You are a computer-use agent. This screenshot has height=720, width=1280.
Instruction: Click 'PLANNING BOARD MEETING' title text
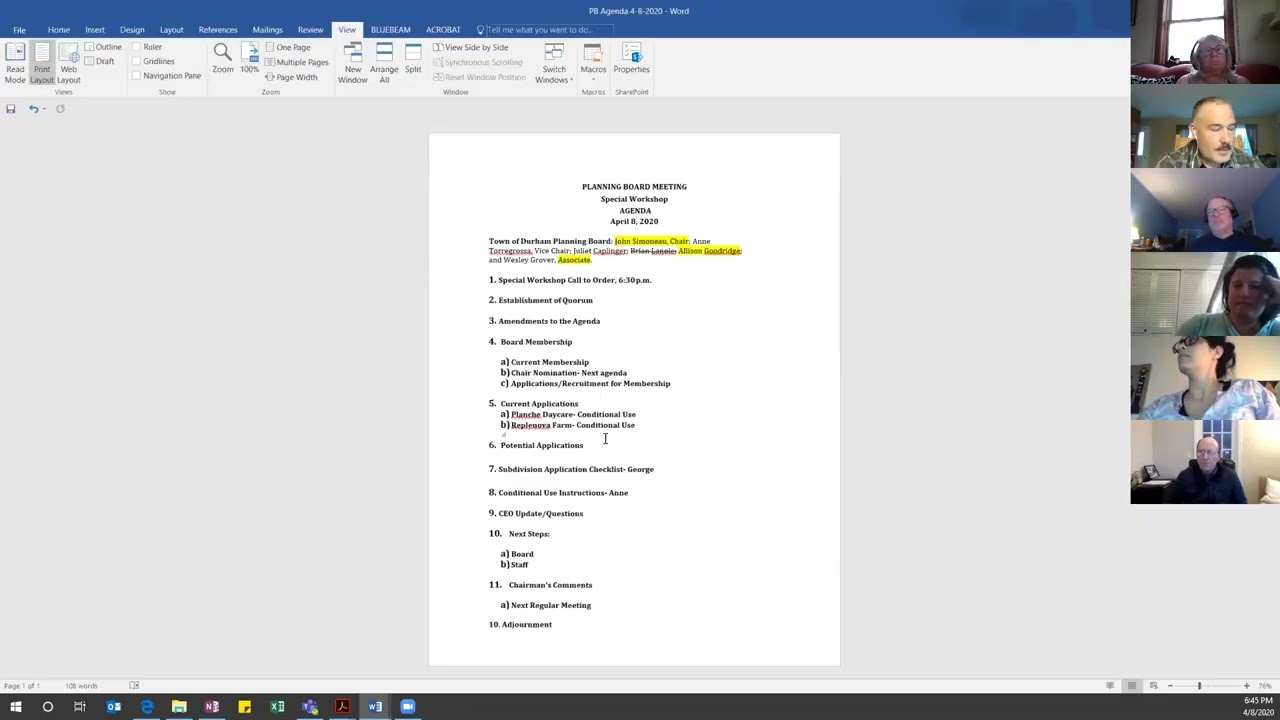point(634,187)
